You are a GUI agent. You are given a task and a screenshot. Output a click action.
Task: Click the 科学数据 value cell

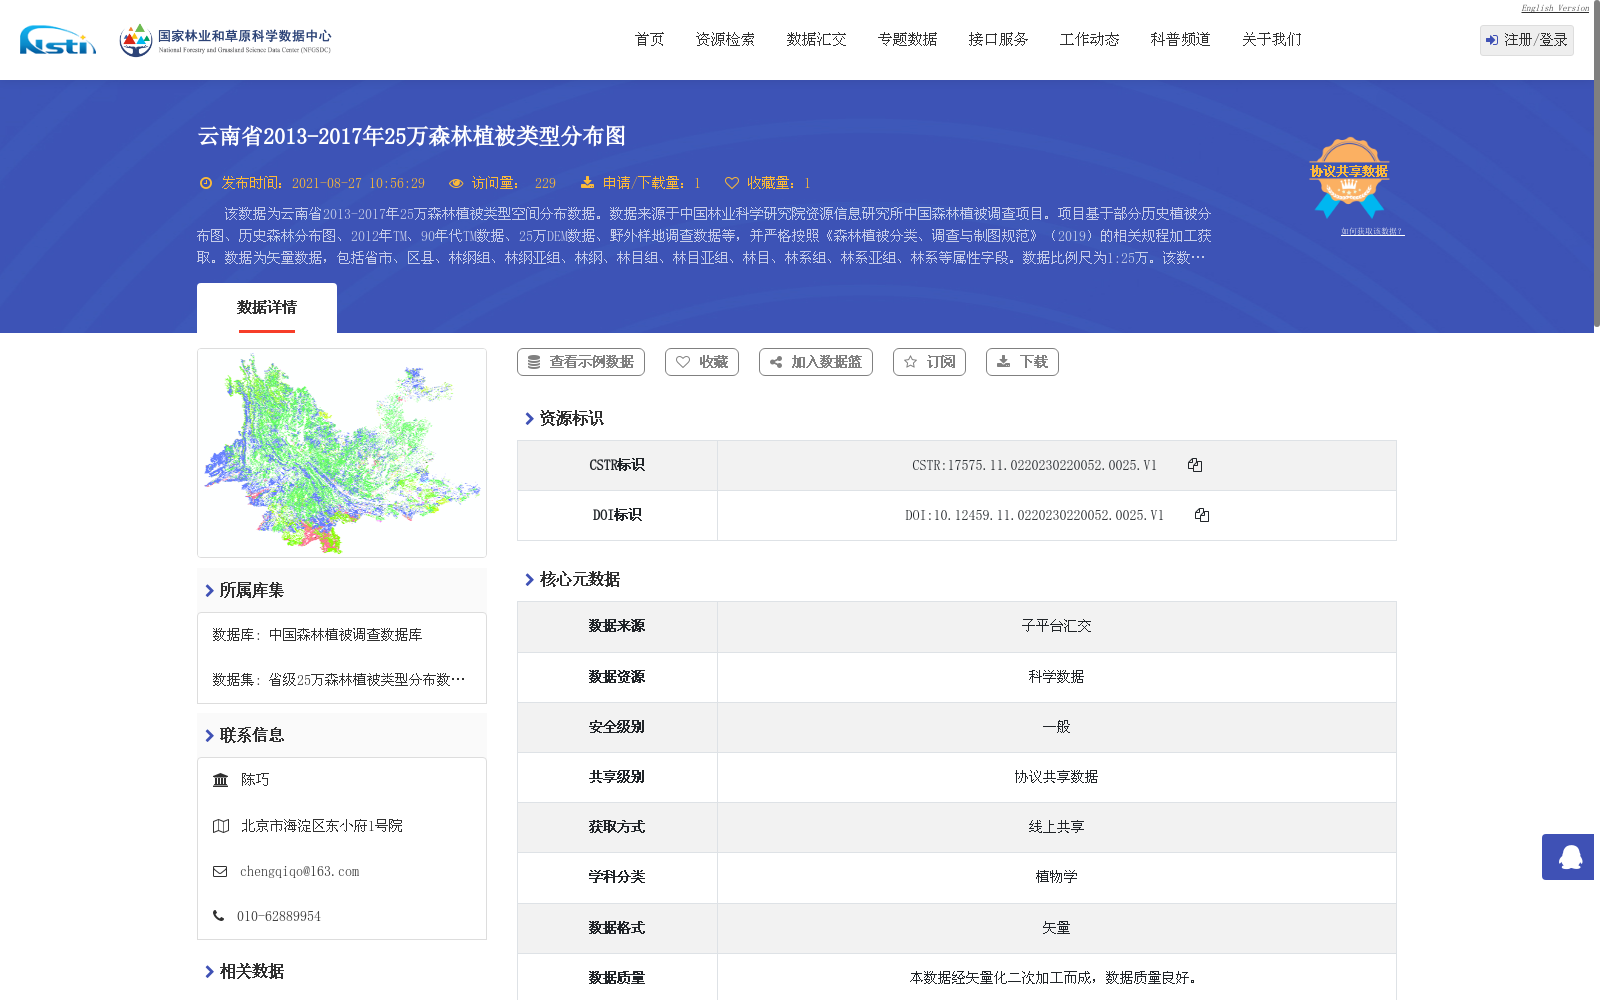(x=1057, y=677)
